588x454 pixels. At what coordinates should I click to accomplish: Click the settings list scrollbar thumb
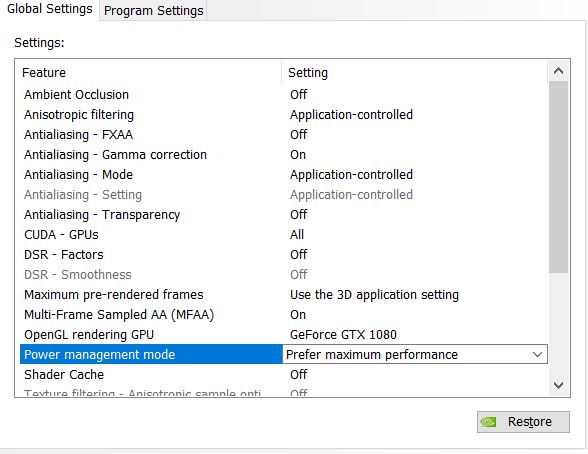pyautogui.click(x=558, y=177)
